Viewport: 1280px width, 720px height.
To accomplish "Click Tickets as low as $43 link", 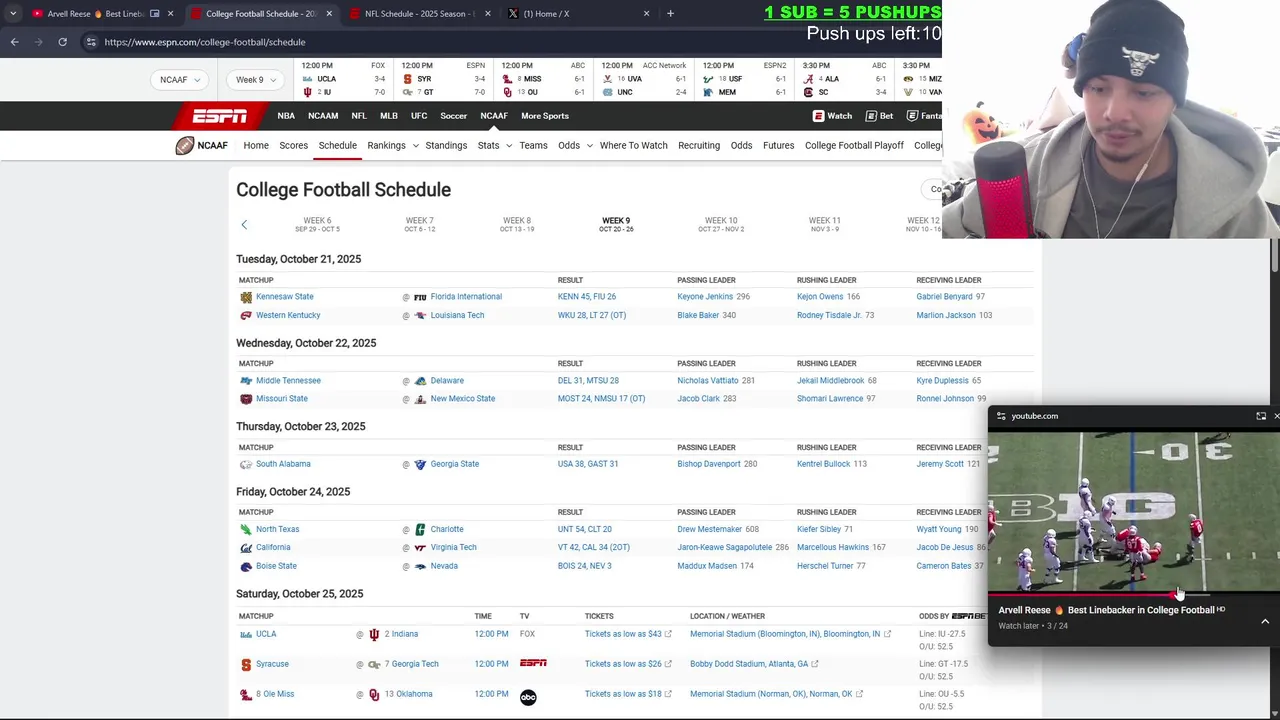I will 628,634.
